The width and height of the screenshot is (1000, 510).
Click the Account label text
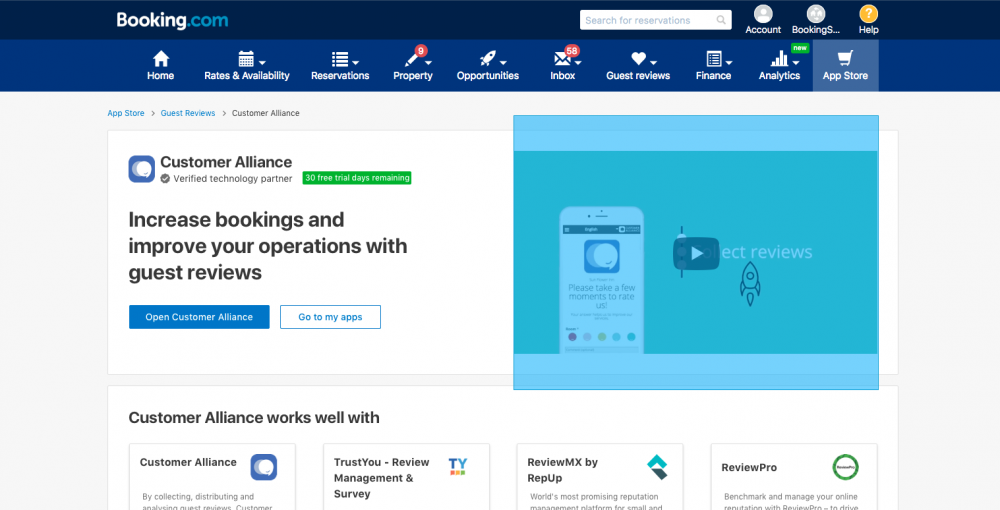[x=763, y=30]
